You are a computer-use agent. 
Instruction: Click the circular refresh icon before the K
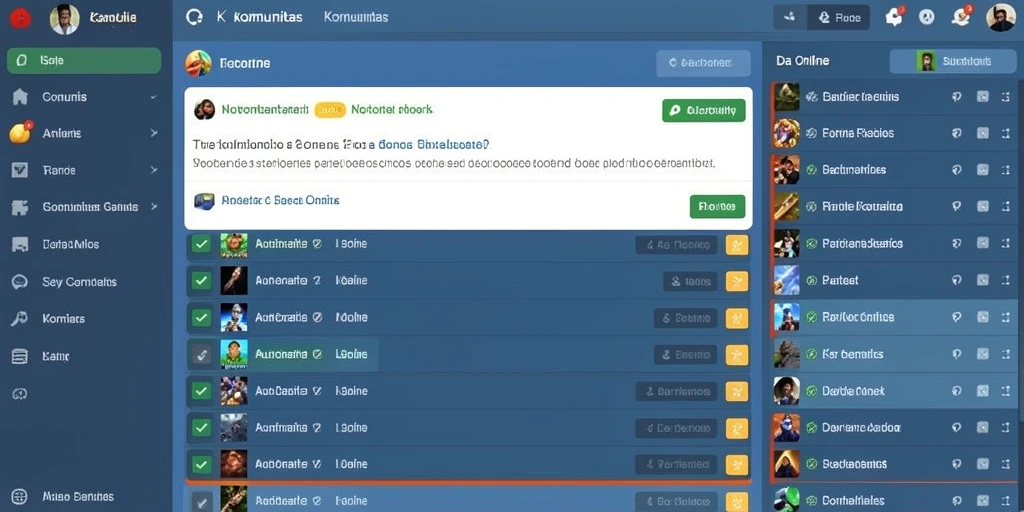pyautogui.click(x=194, y=17)
